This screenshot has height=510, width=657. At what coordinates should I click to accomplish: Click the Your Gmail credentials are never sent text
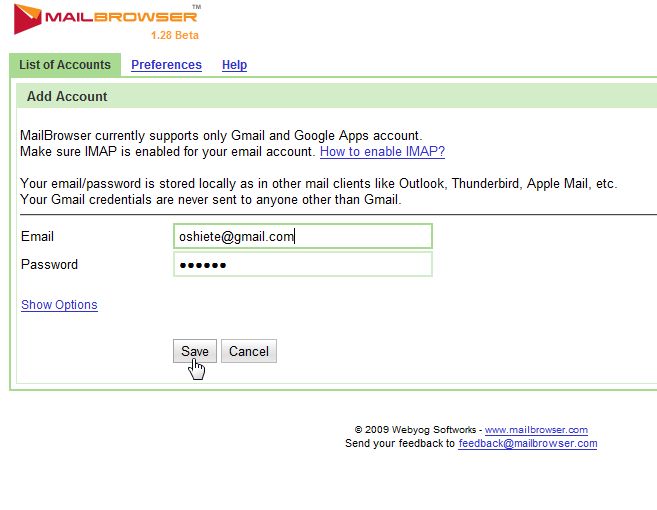pos(211,199)
